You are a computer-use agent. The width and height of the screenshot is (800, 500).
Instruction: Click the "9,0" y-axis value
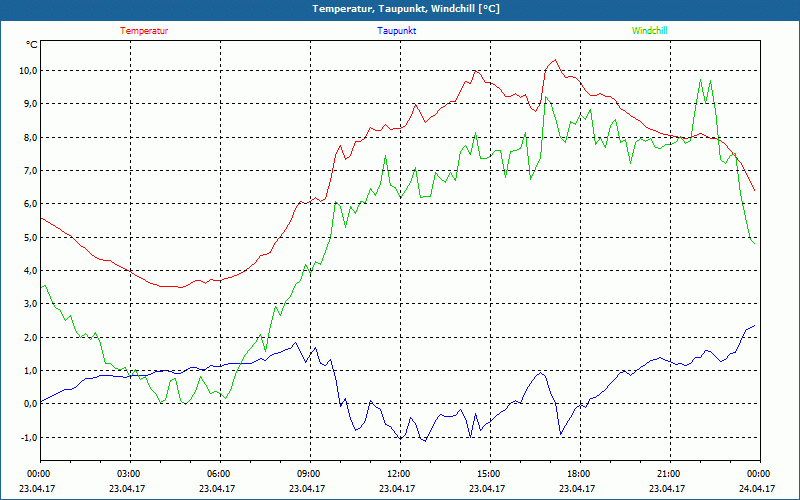[30, 104]
